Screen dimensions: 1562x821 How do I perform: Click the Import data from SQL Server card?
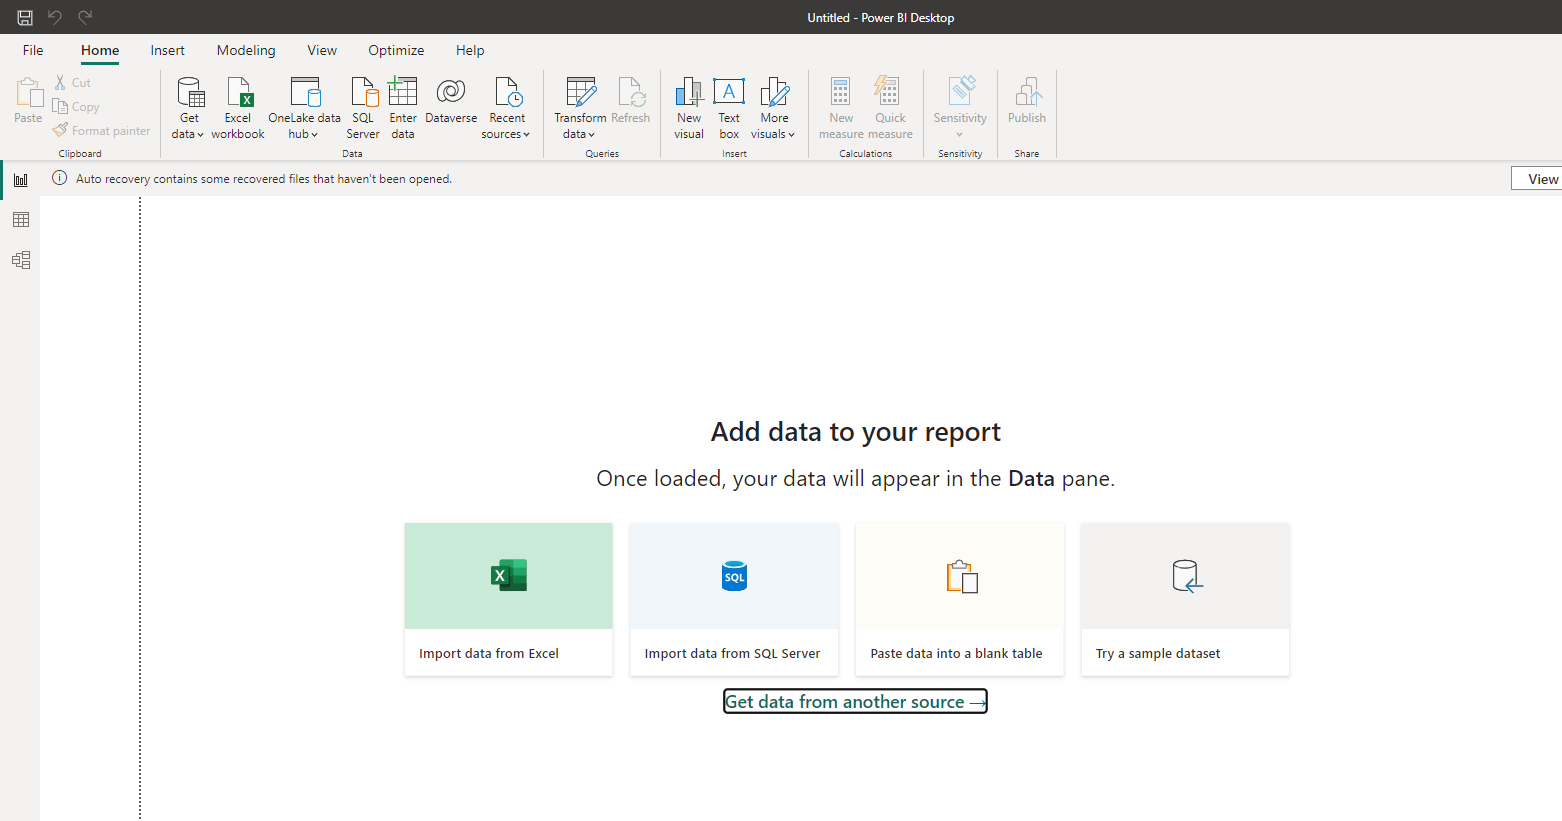(734, 599)
